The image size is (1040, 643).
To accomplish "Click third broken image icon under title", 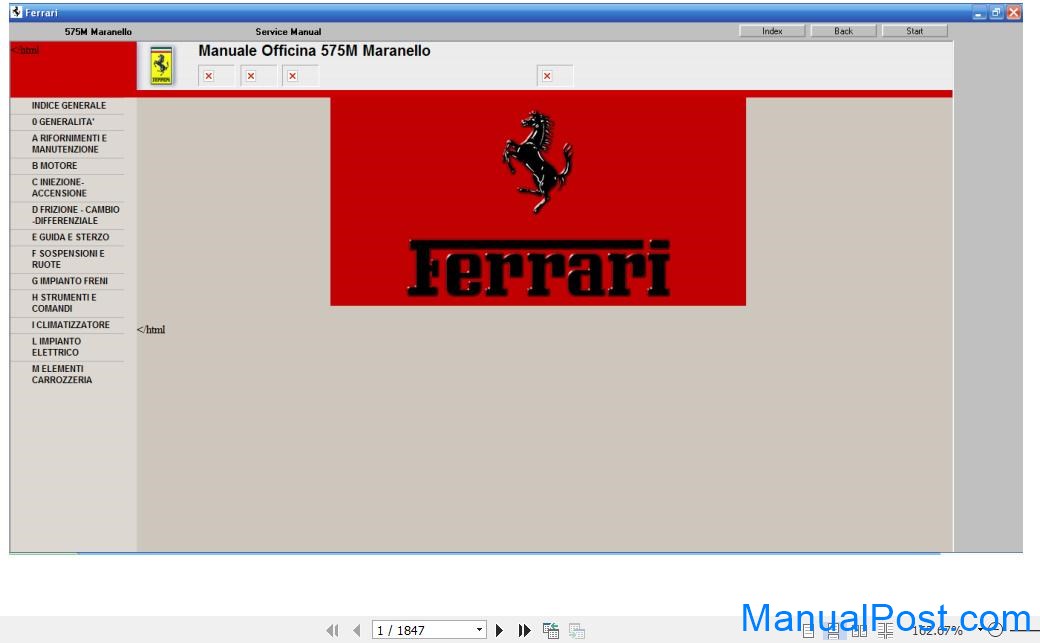I will point(292,76).
